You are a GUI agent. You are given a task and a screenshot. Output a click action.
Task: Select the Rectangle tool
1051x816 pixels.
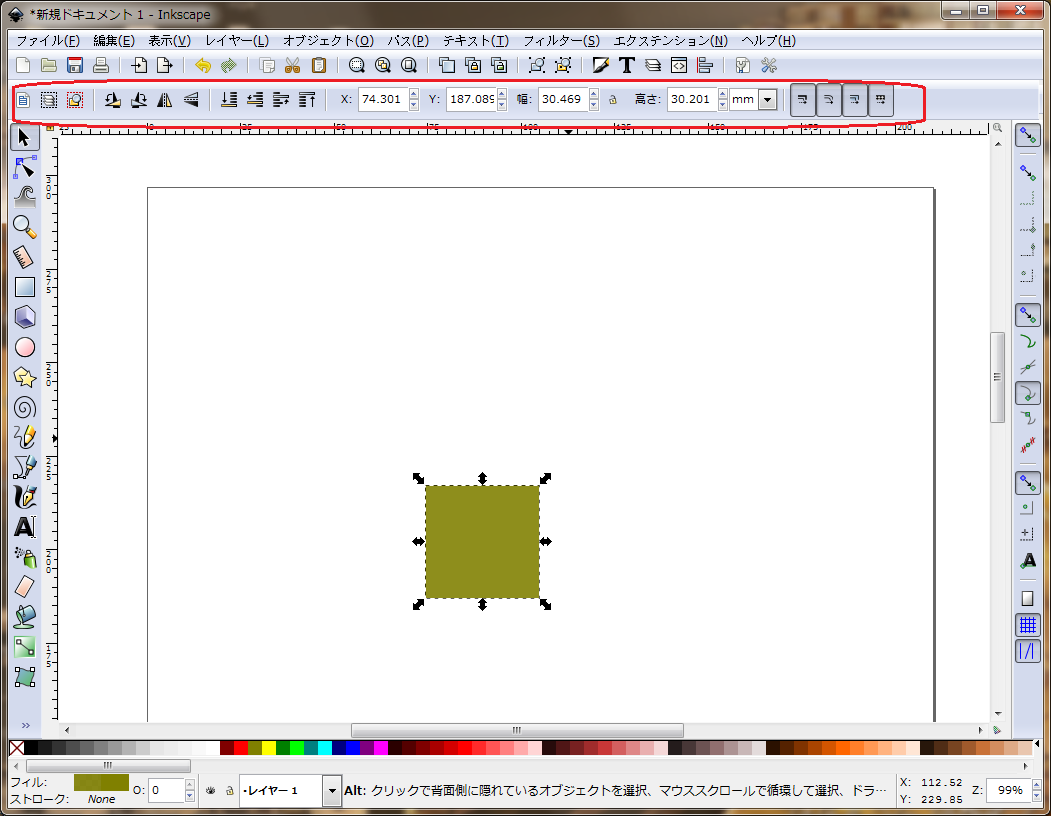click(24, 287)
